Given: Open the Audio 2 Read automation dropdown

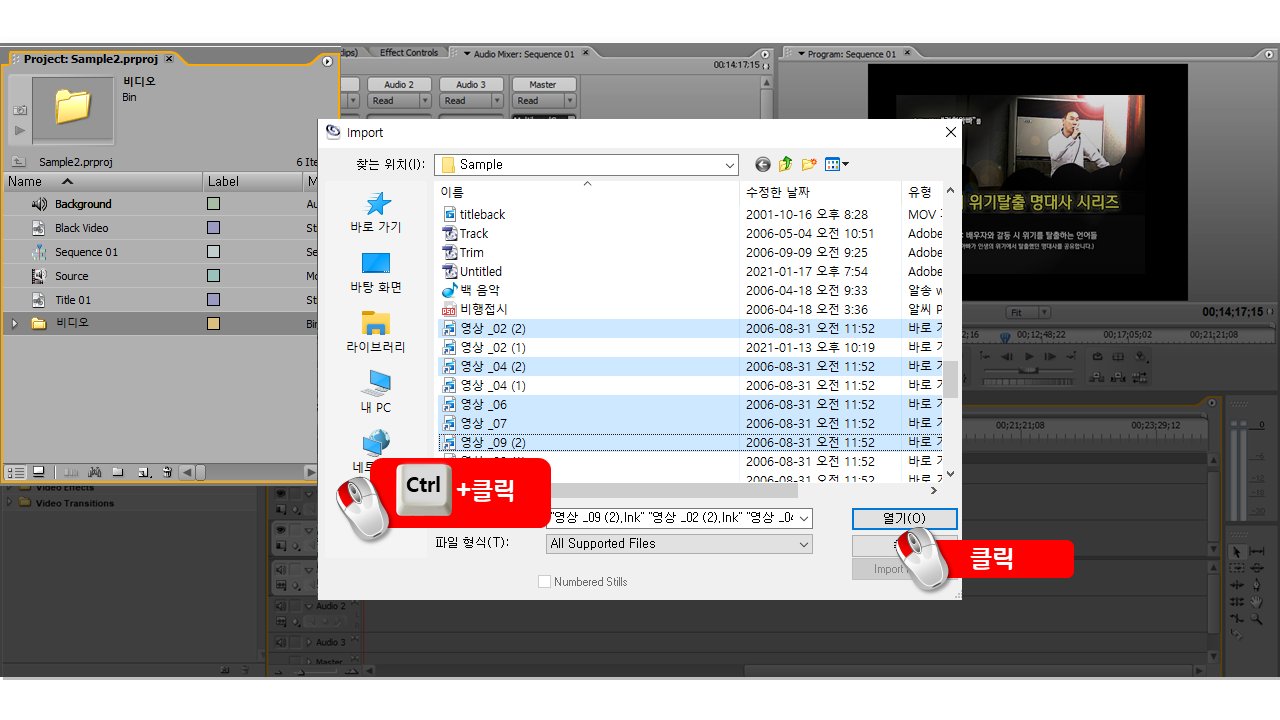Looking at the screenshot, I should (x=424, y=101).
